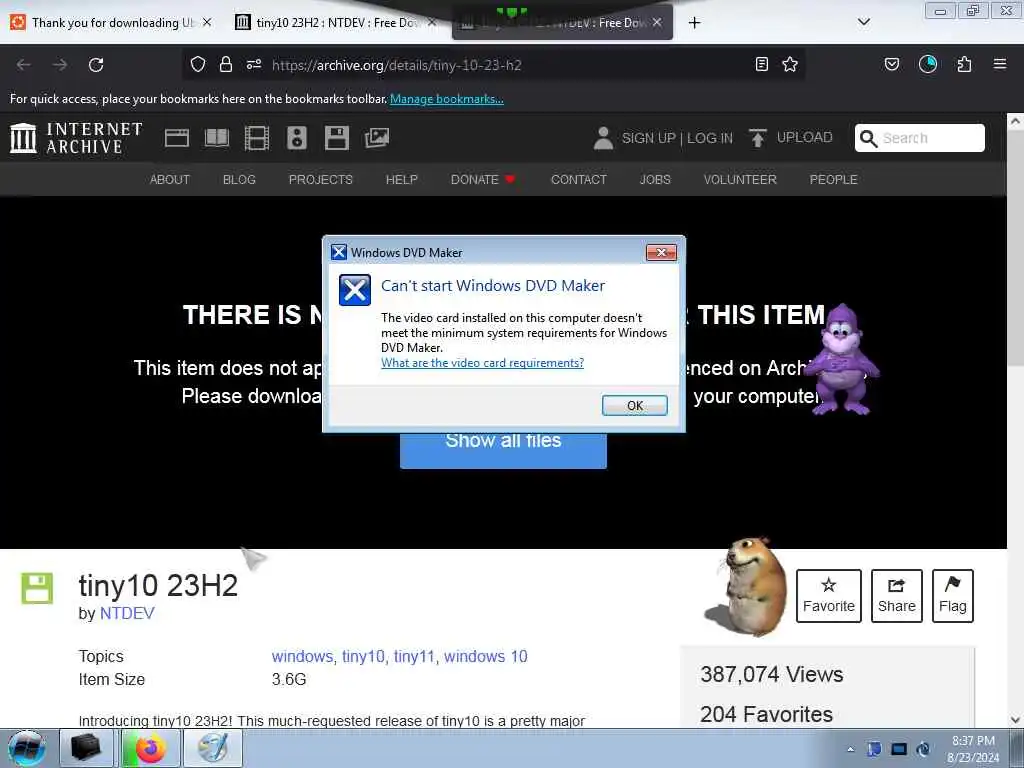Open the PEOPLE menu item
The image size is (1024, 768).
point(833,180)
